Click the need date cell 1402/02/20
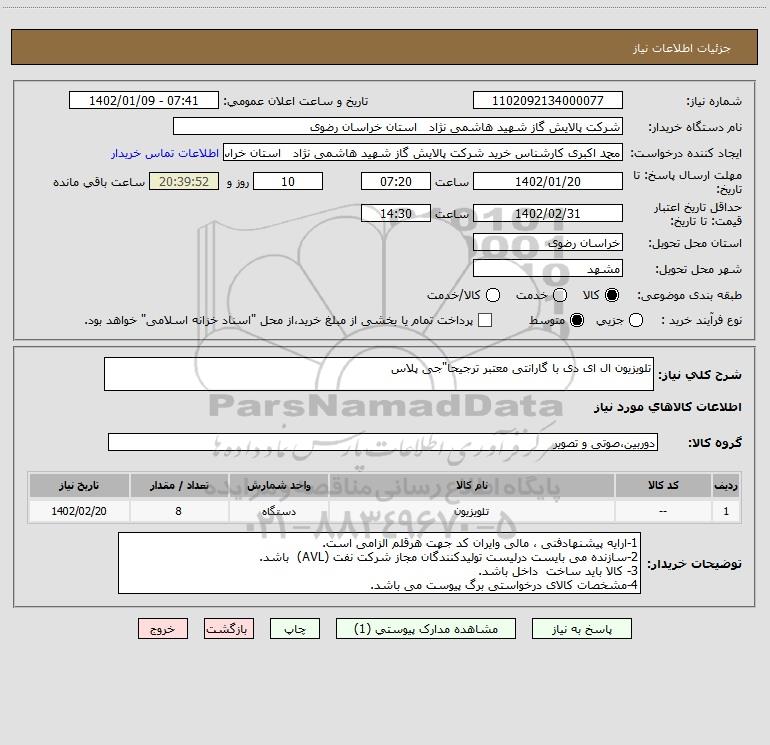This screenshot has height=745, width=770. tap(79, 511)
